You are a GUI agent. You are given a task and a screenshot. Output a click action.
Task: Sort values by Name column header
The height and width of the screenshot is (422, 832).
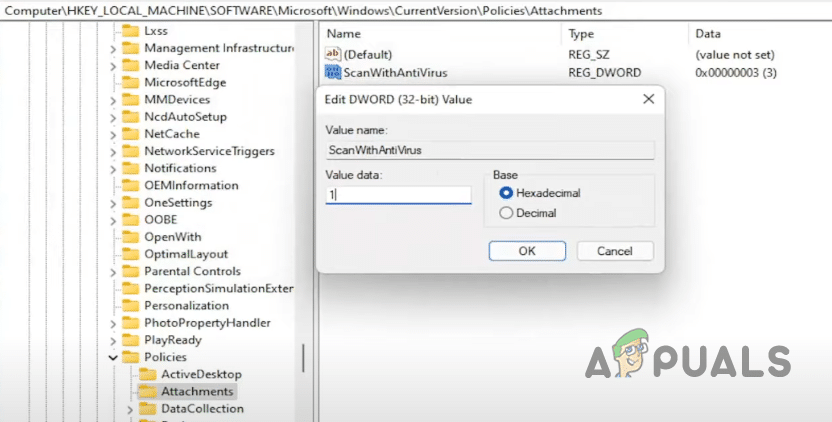coord(344,34)
